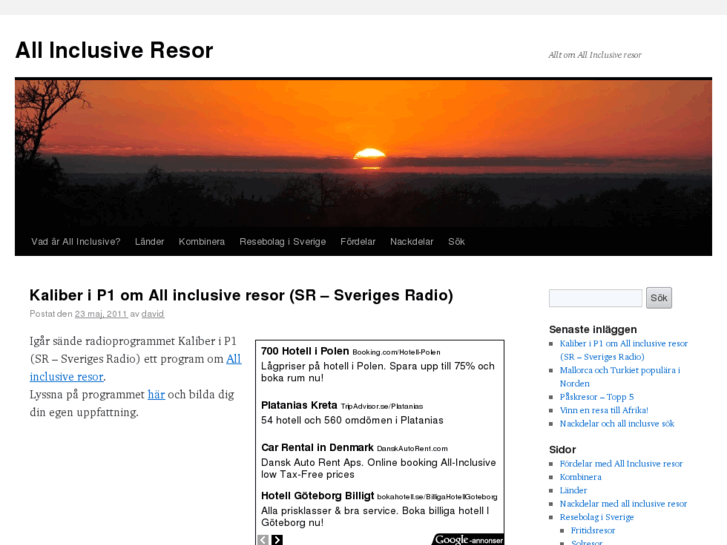Open 'Resebolag i Sverige' page under Sidor
727x545 pixels.
coord(597,517)
